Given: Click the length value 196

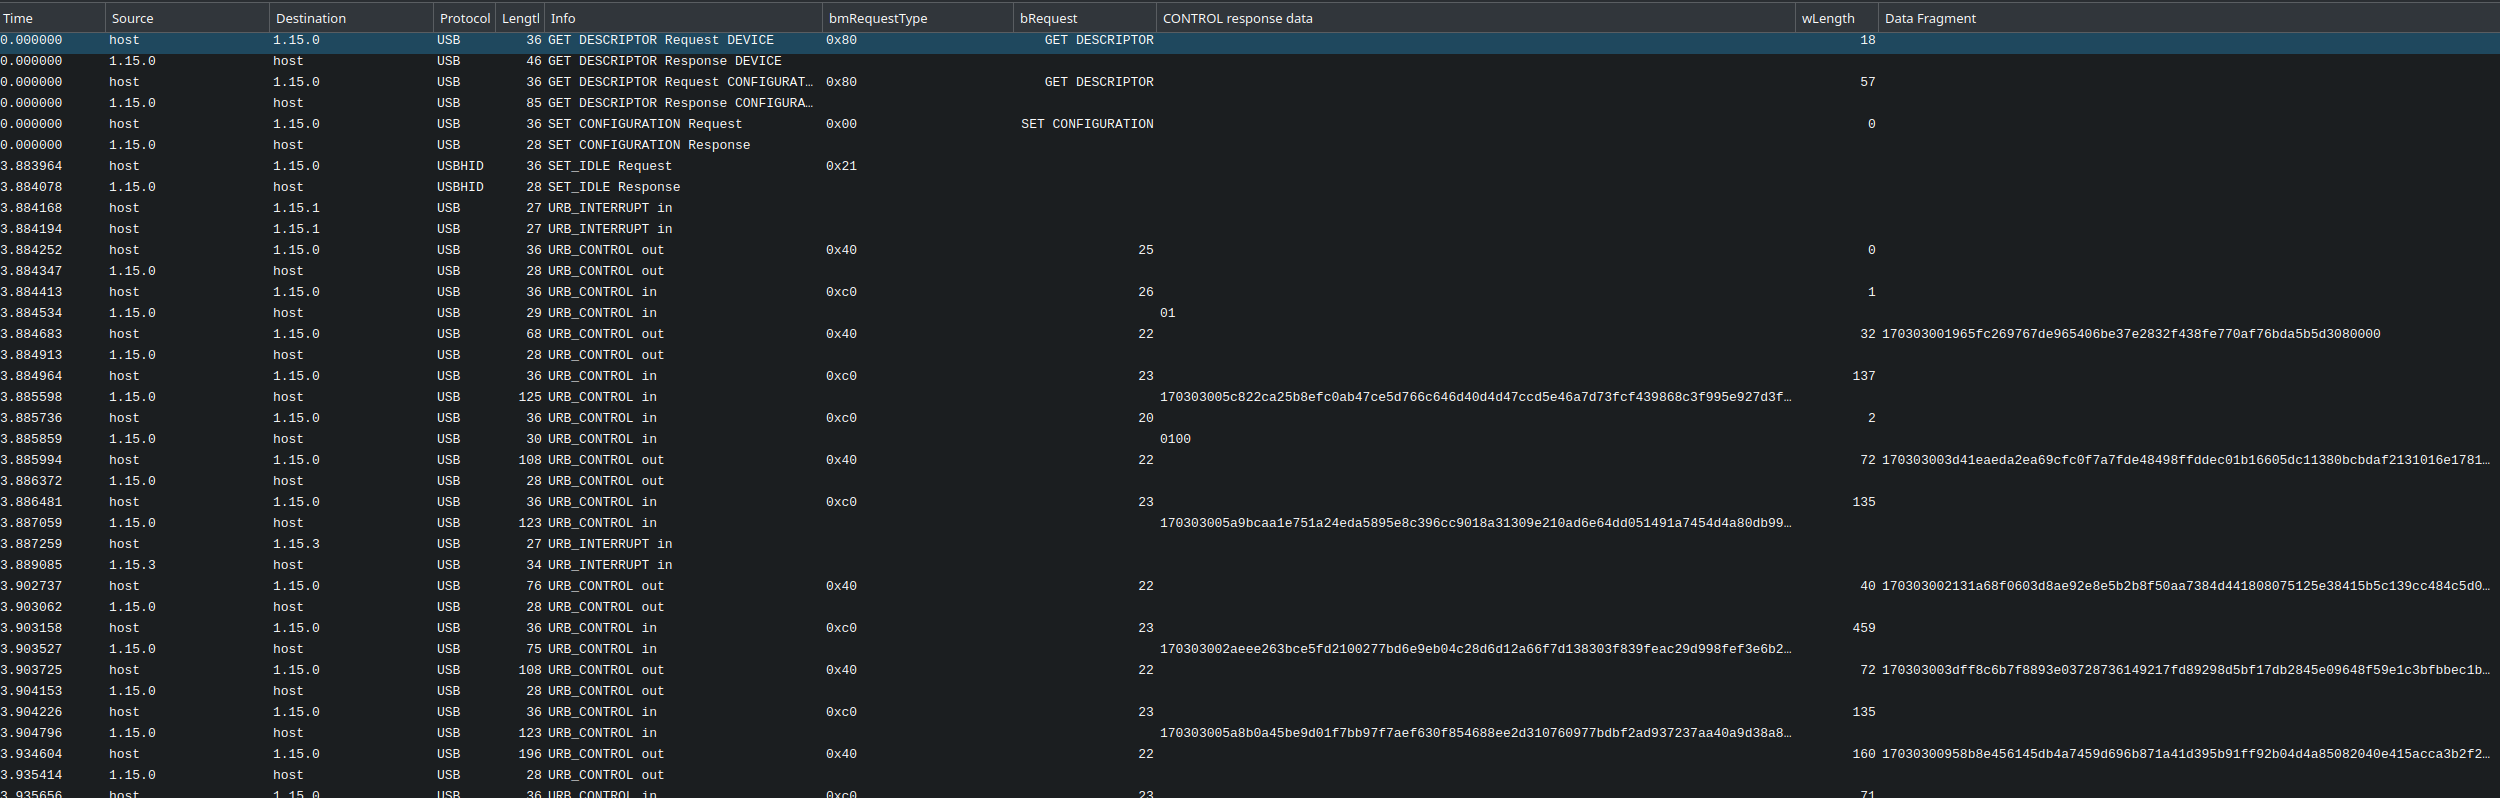Looking at the screenshot, I should point(530,754).
